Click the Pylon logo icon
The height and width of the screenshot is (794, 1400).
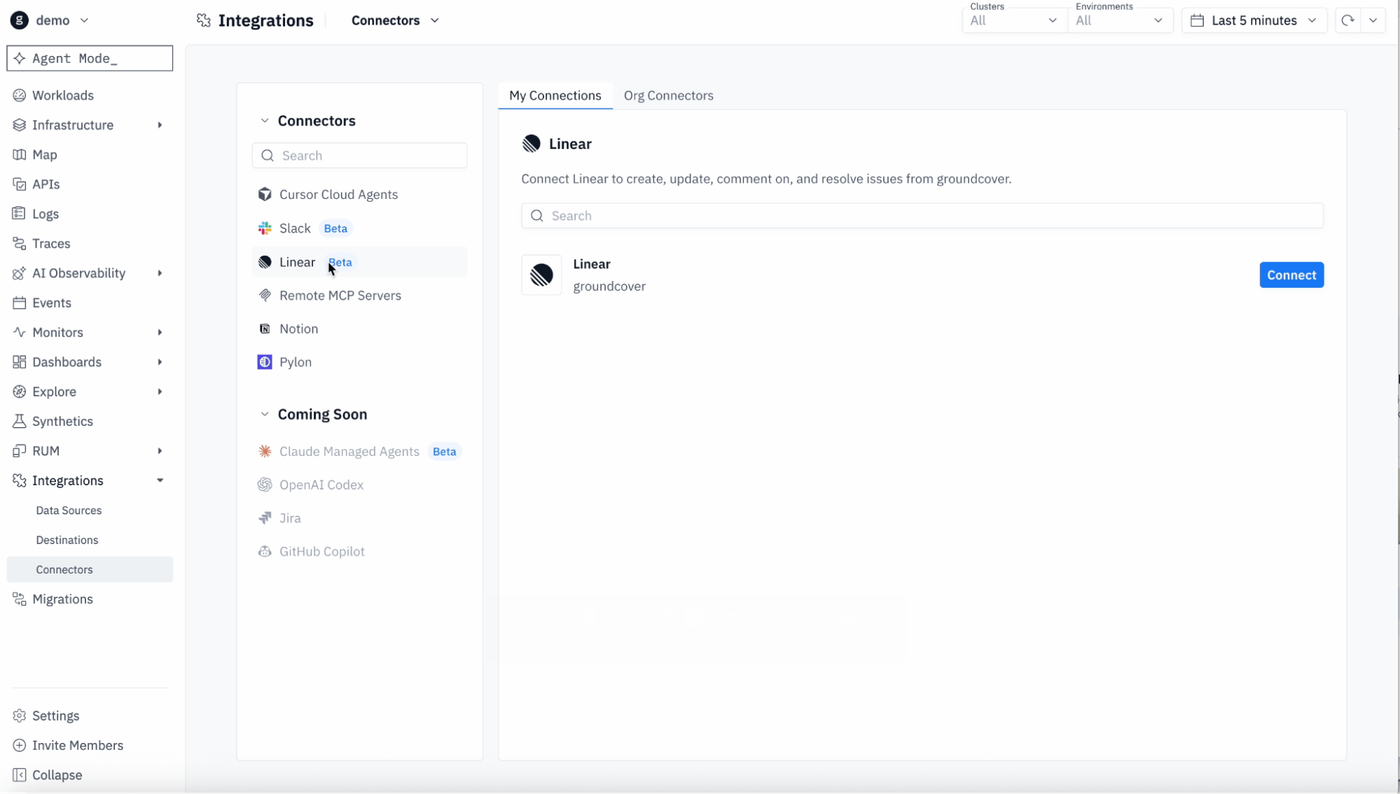(265, 362)
